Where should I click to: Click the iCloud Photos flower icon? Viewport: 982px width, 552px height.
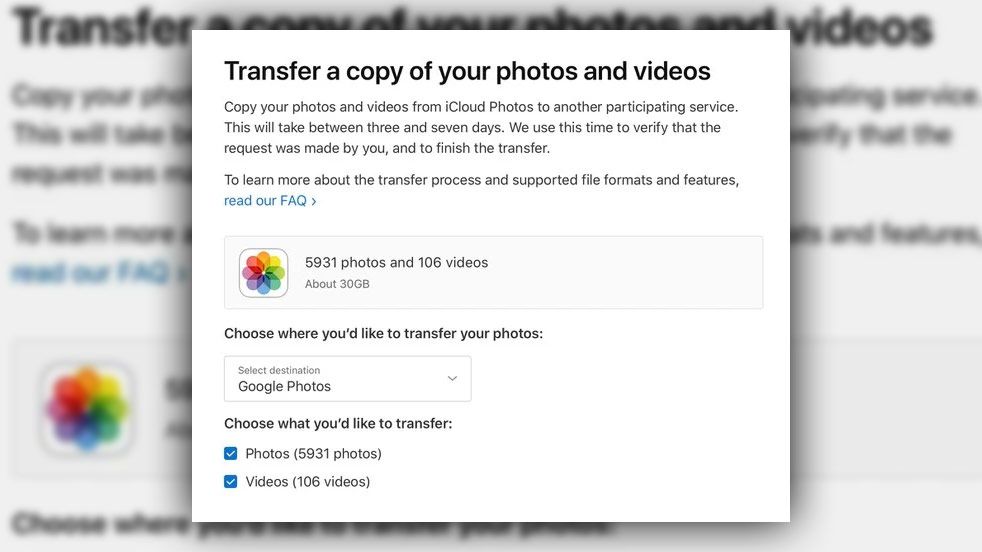pyautogui.click(x=264, y=273)
